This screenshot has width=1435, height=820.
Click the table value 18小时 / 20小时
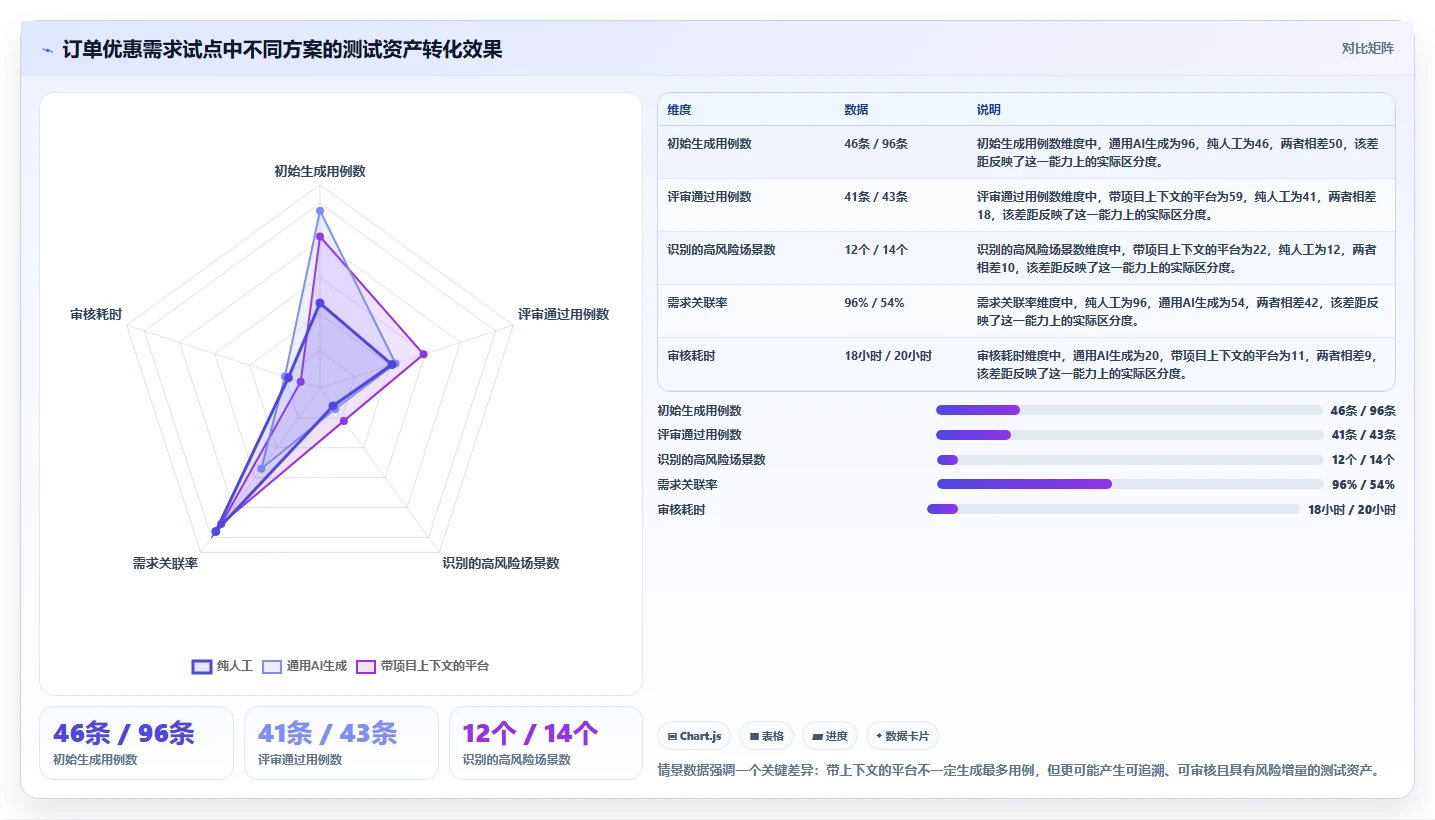point(888,356)
